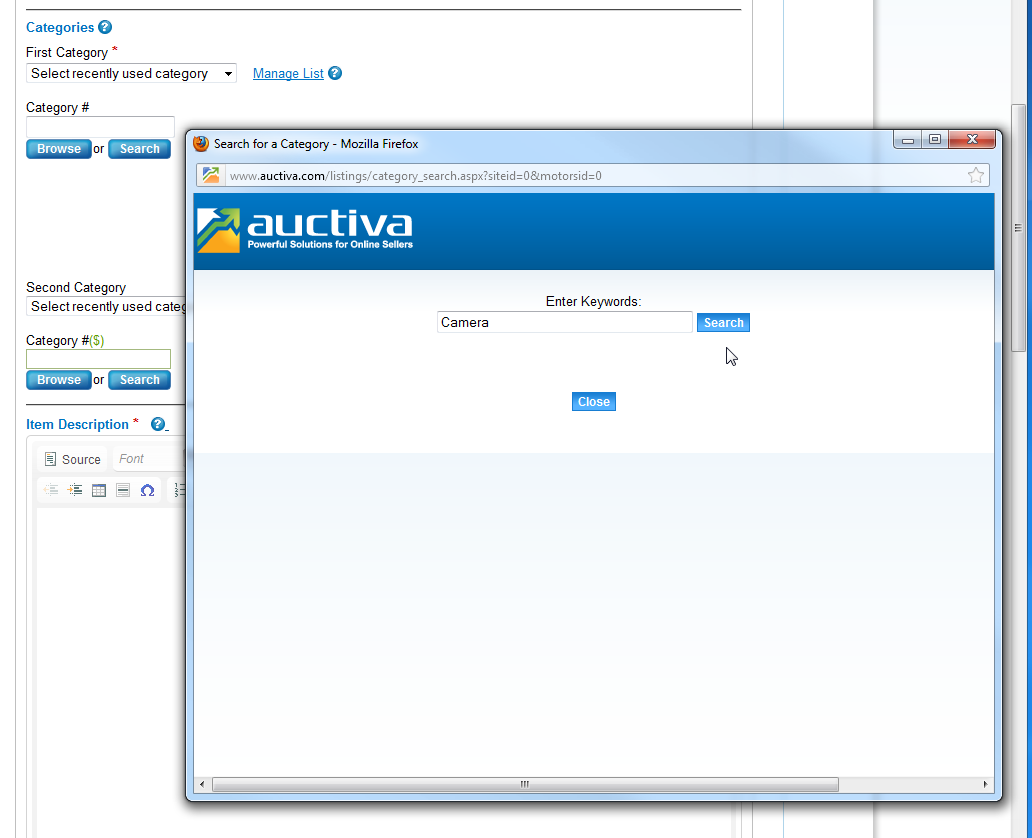The width and height of the screenshot is (1032, 838).
Task: Click the Categories section heading
Action: tap(60, 27)
